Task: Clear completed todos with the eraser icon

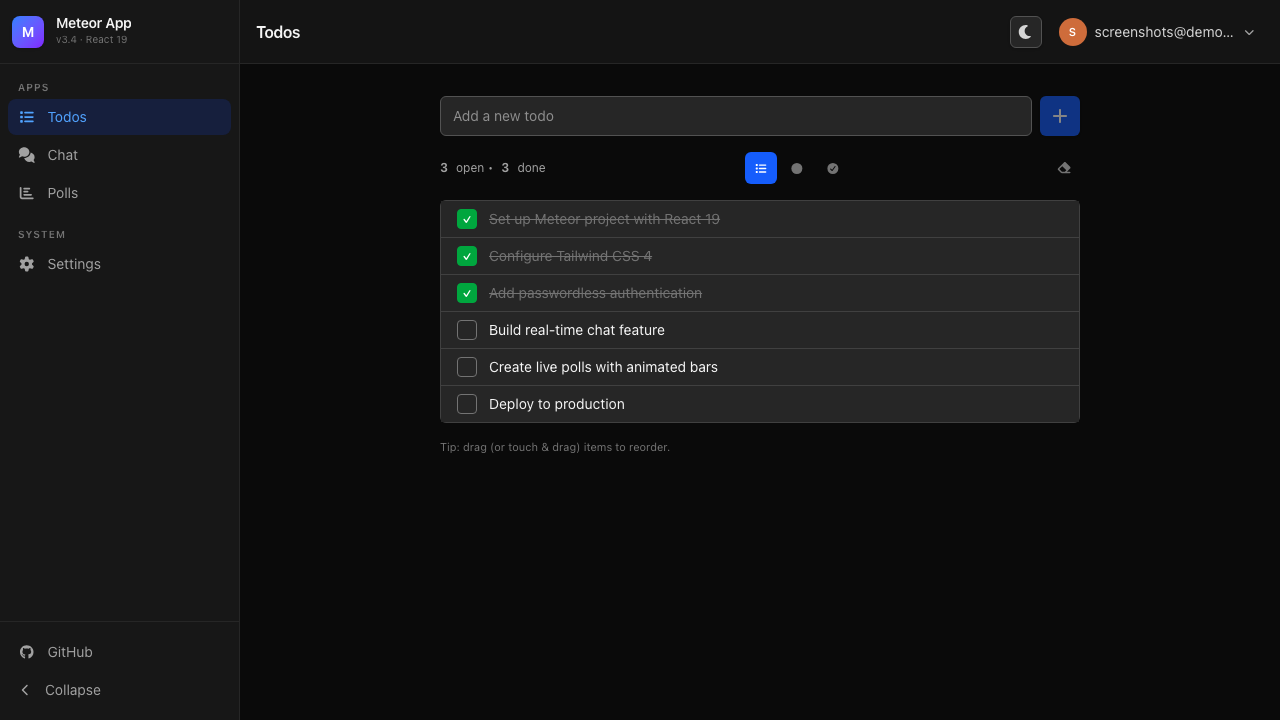Action: click(x=1063, y=168)
